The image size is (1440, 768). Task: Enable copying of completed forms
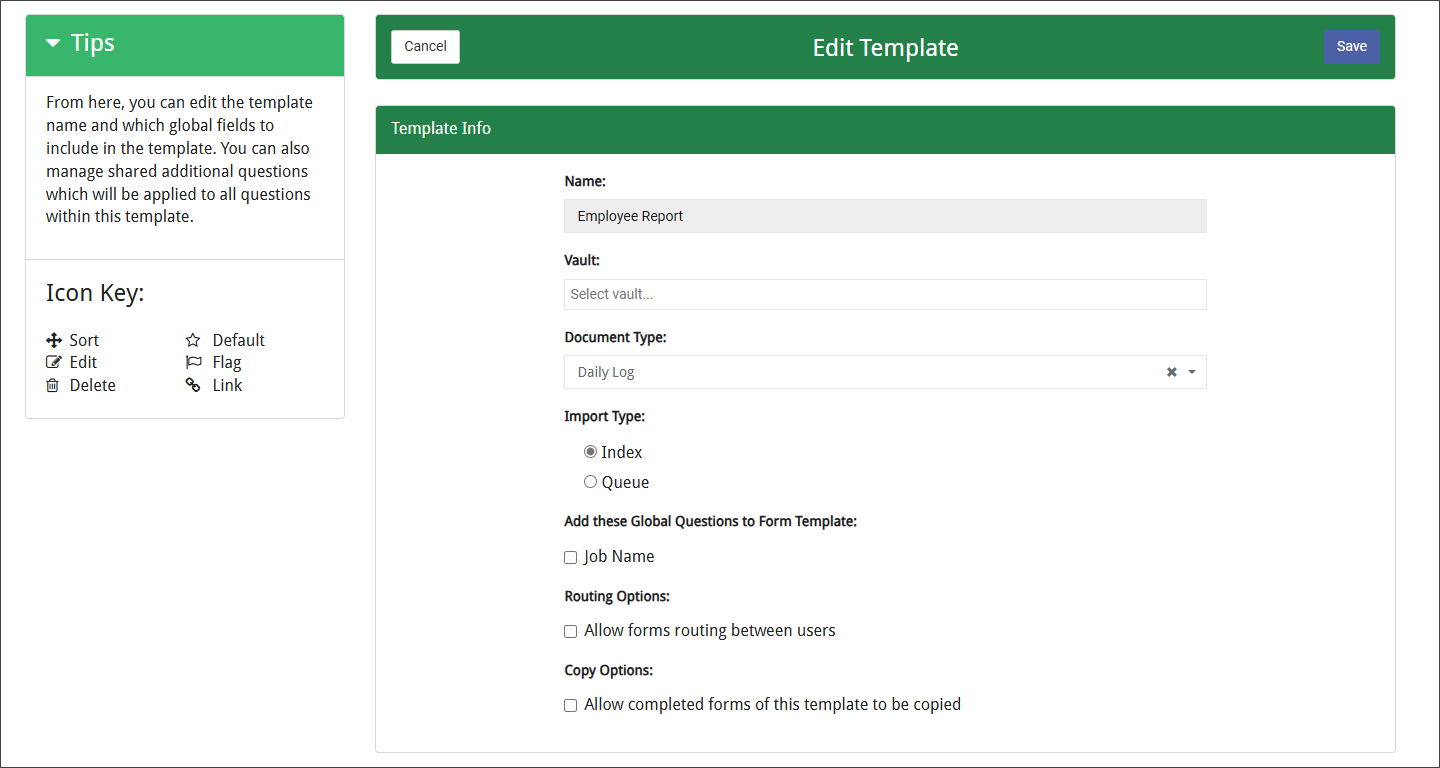570,705
